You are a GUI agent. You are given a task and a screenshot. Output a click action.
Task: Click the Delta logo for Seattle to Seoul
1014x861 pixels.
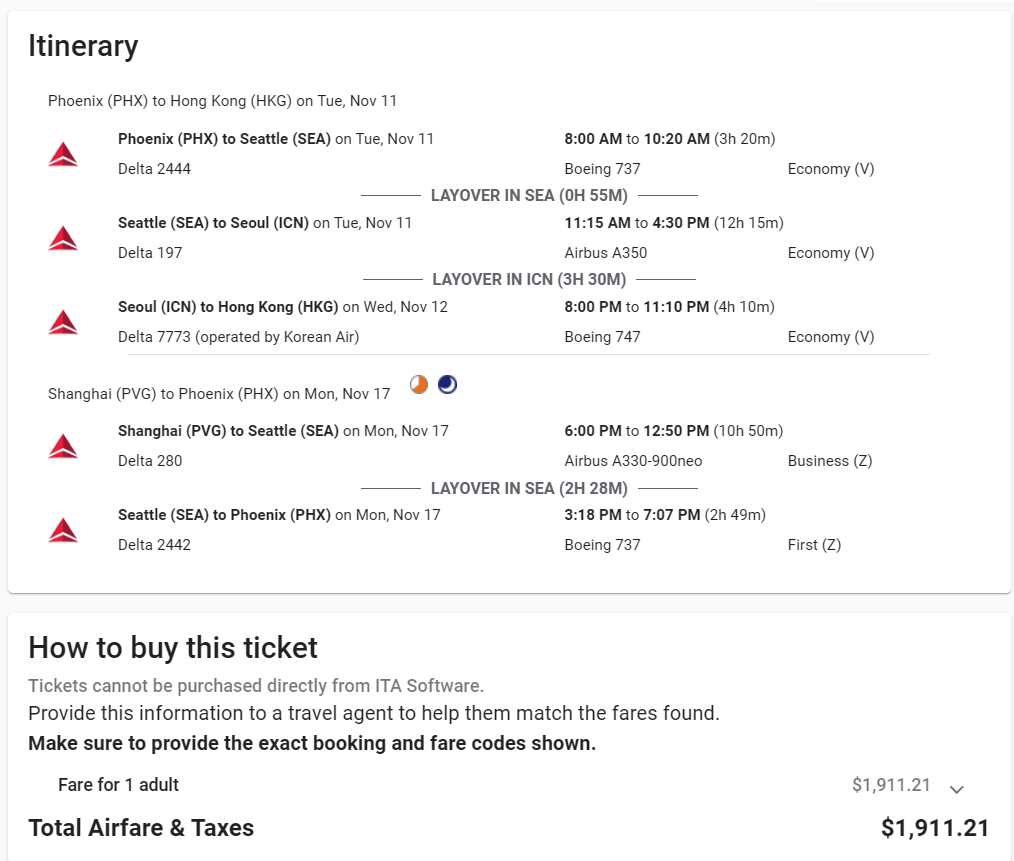point(63,238)
